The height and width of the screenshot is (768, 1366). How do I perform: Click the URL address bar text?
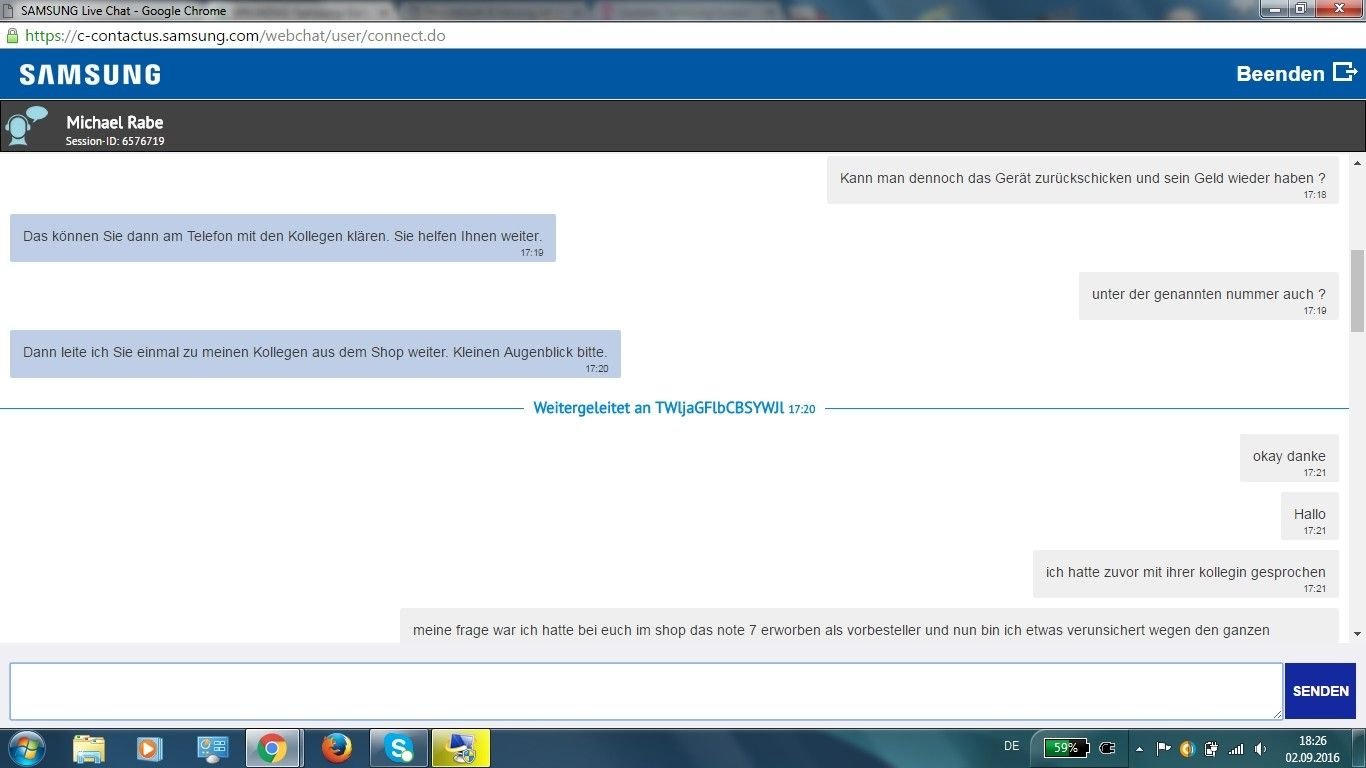click(x=235, y=35)
